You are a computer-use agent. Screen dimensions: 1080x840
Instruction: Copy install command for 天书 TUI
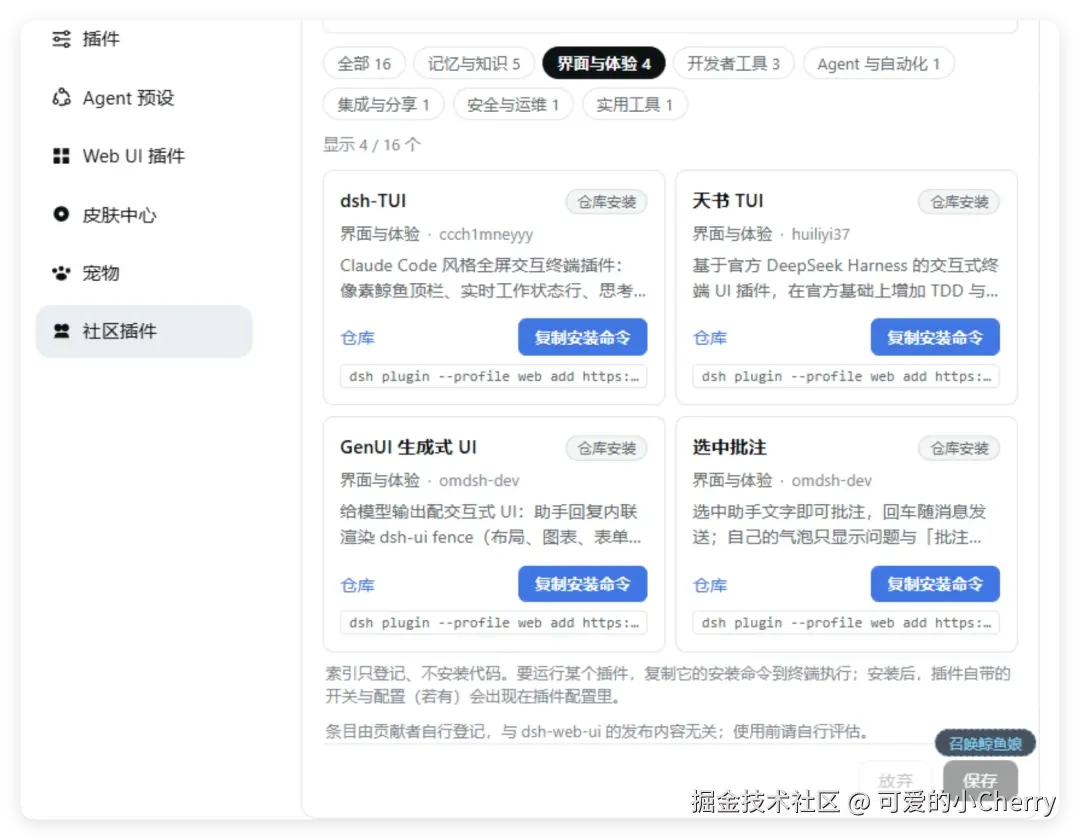pos(935,337)
